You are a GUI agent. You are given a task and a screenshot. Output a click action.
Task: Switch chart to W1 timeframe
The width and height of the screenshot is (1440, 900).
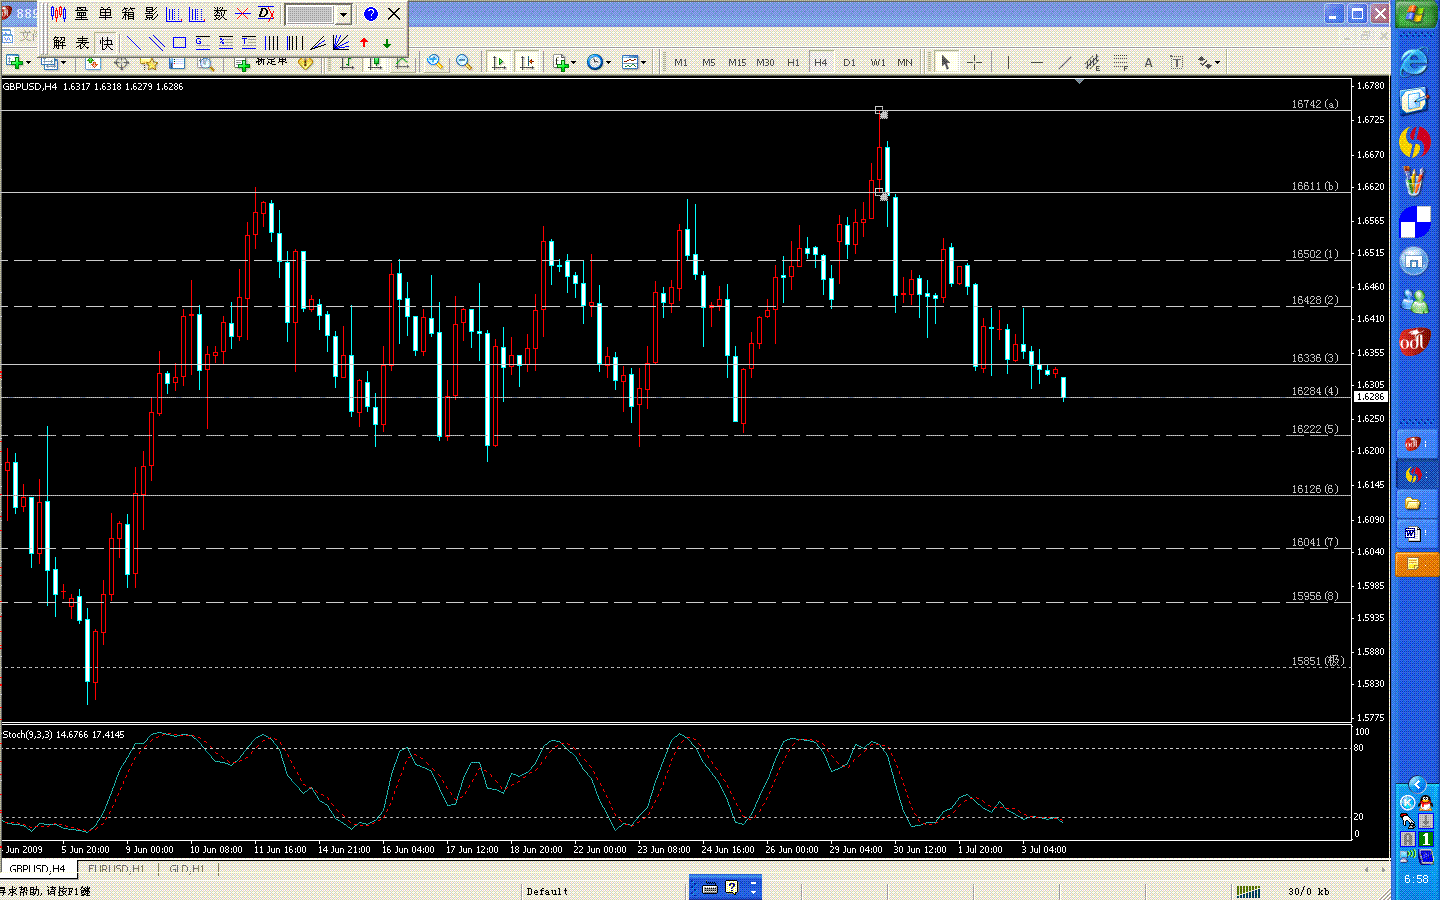point(877,62)
